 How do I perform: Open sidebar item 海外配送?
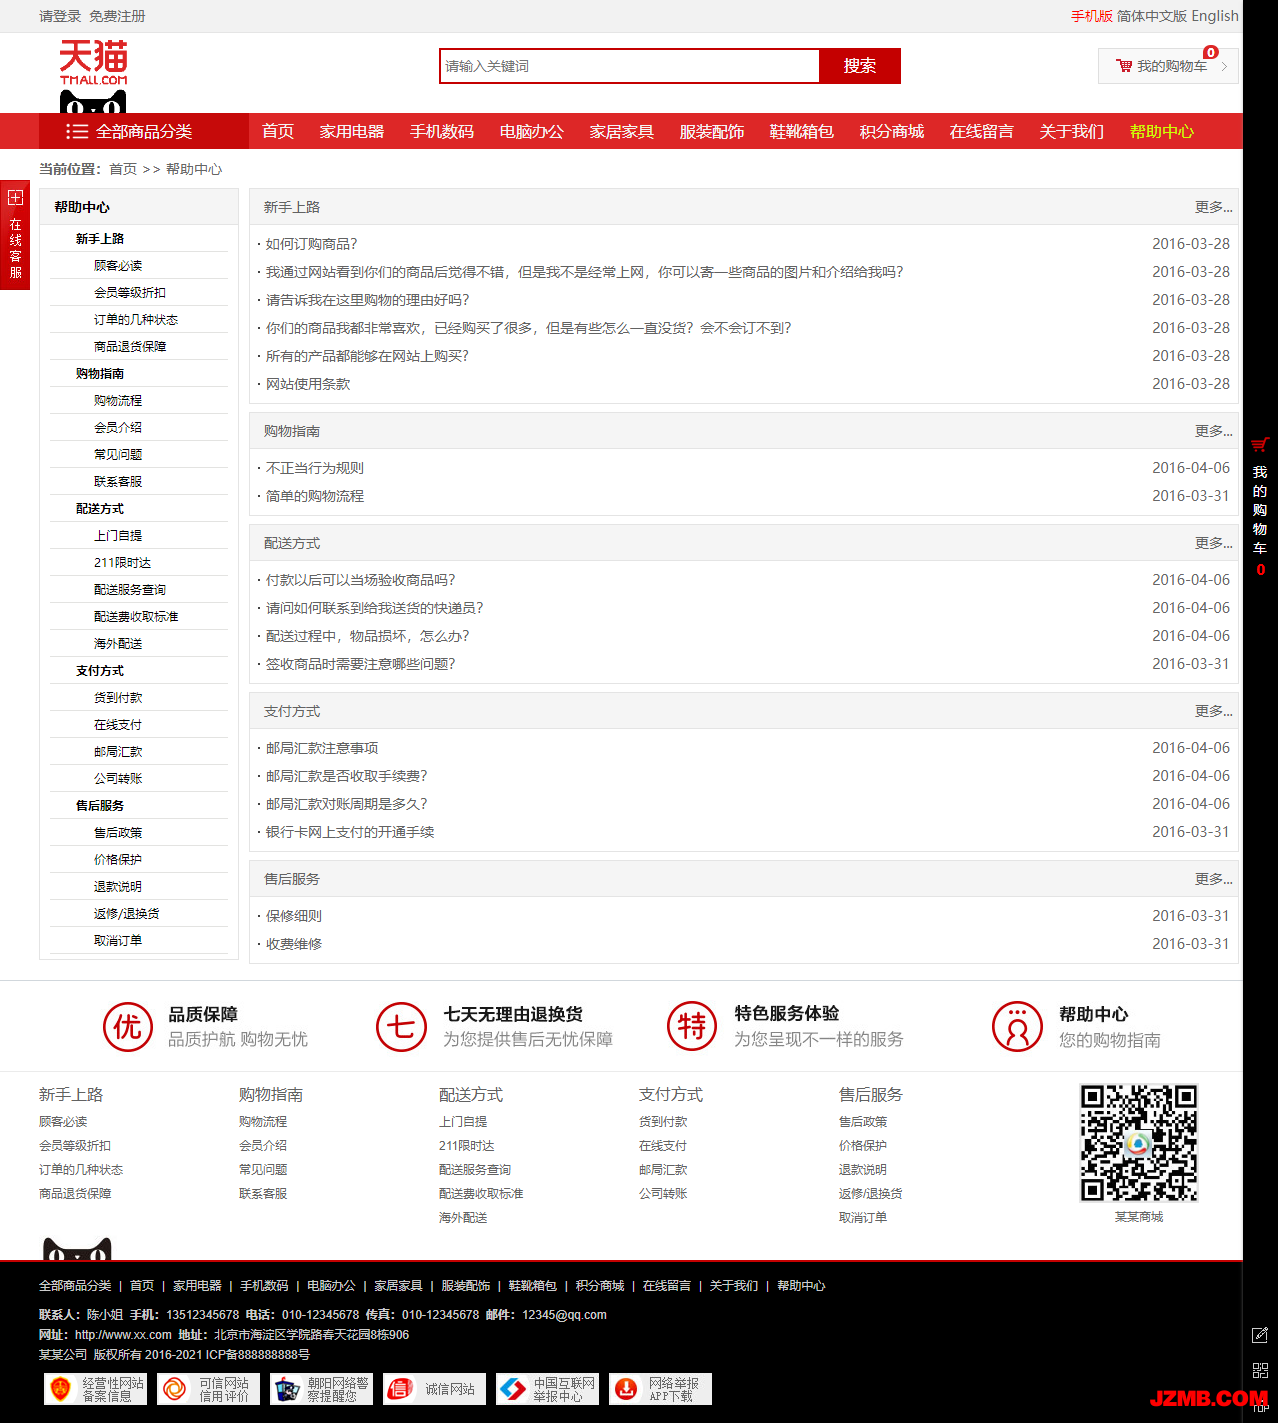[x=118, y=644]
